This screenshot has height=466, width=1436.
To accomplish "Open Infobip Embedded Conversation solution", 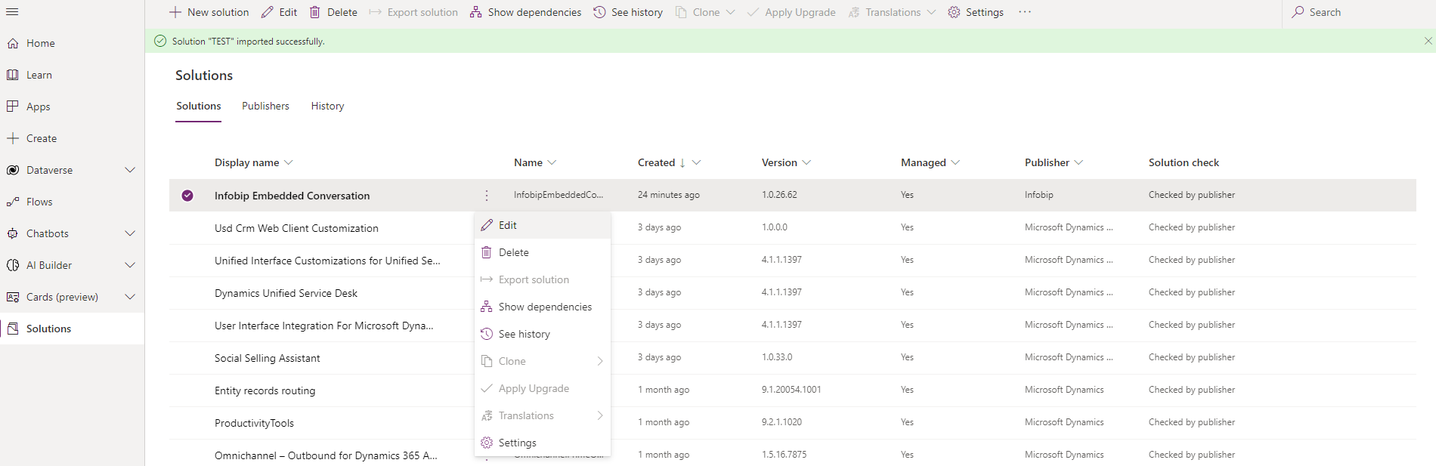I will click(292, 196).
